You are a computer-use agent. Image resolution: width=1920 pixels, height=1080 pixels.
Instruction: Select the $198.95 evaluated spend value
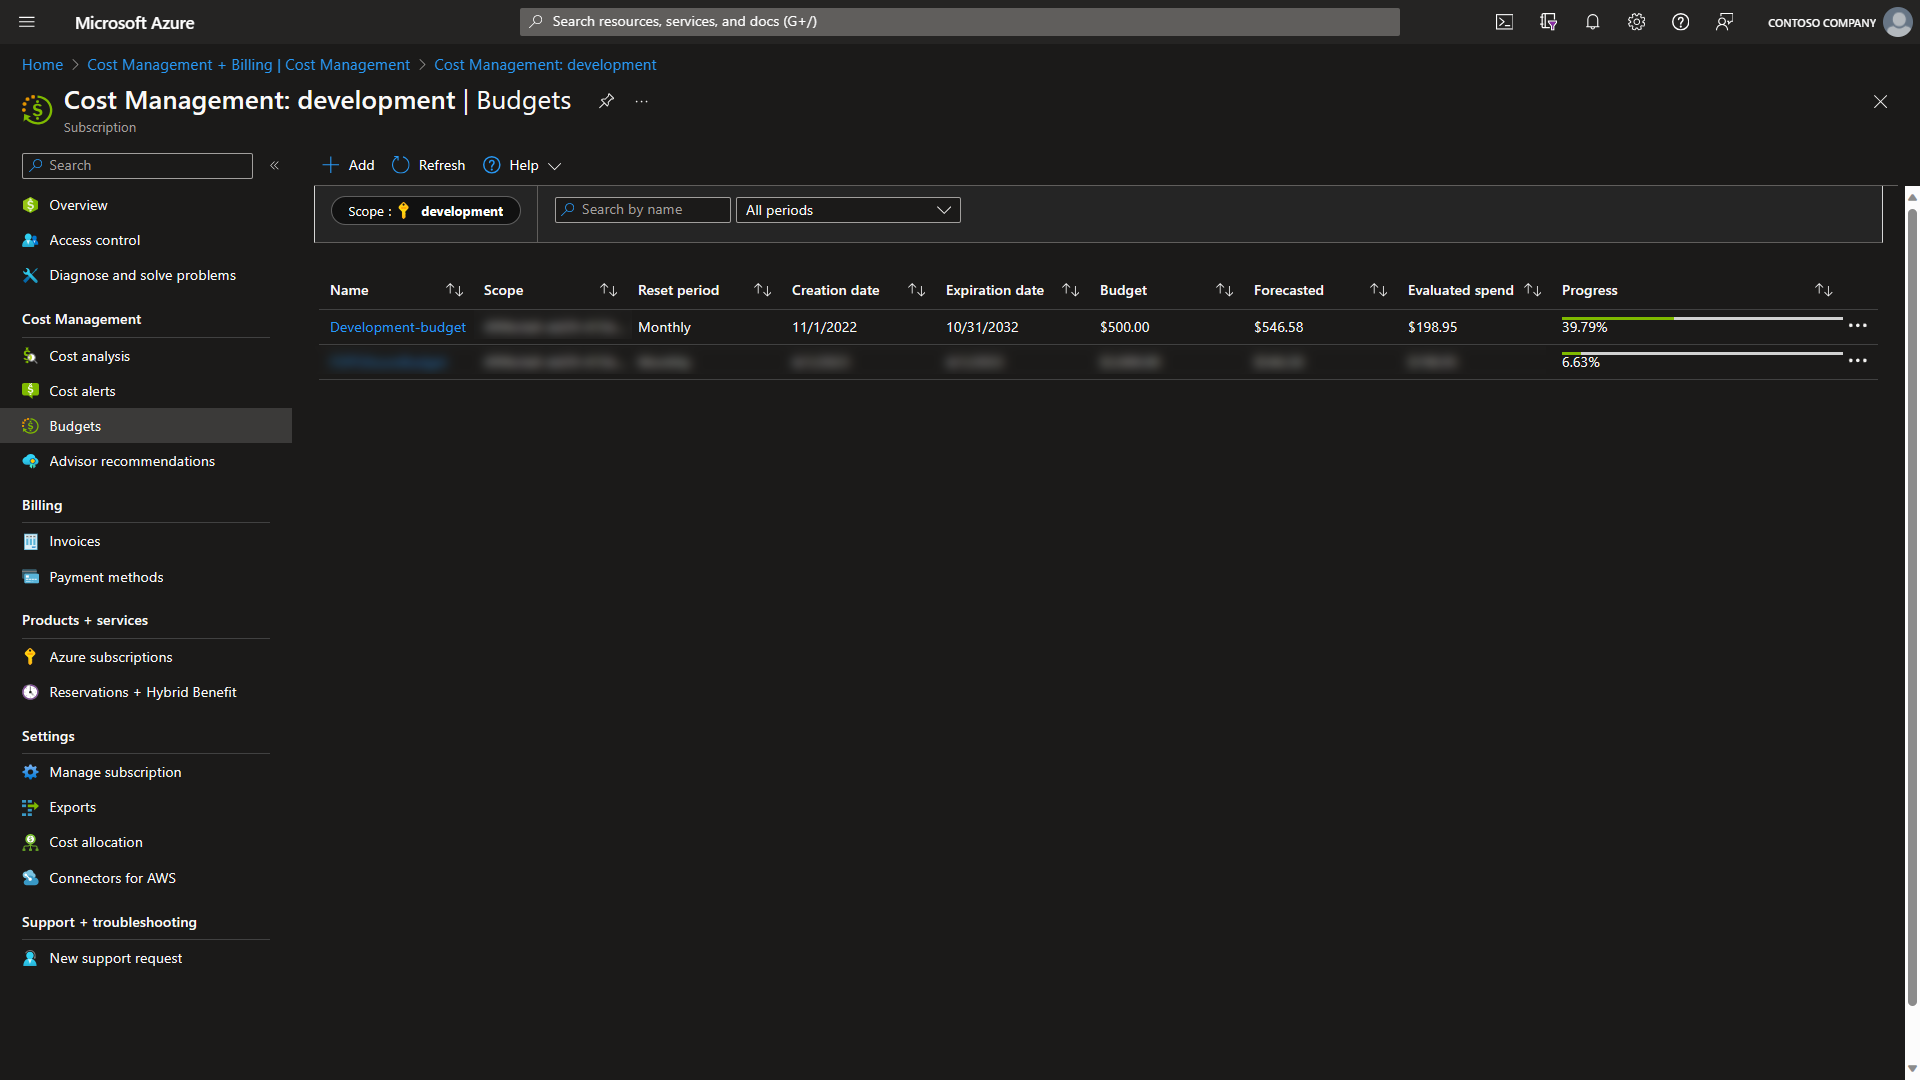pos(1432,327)
